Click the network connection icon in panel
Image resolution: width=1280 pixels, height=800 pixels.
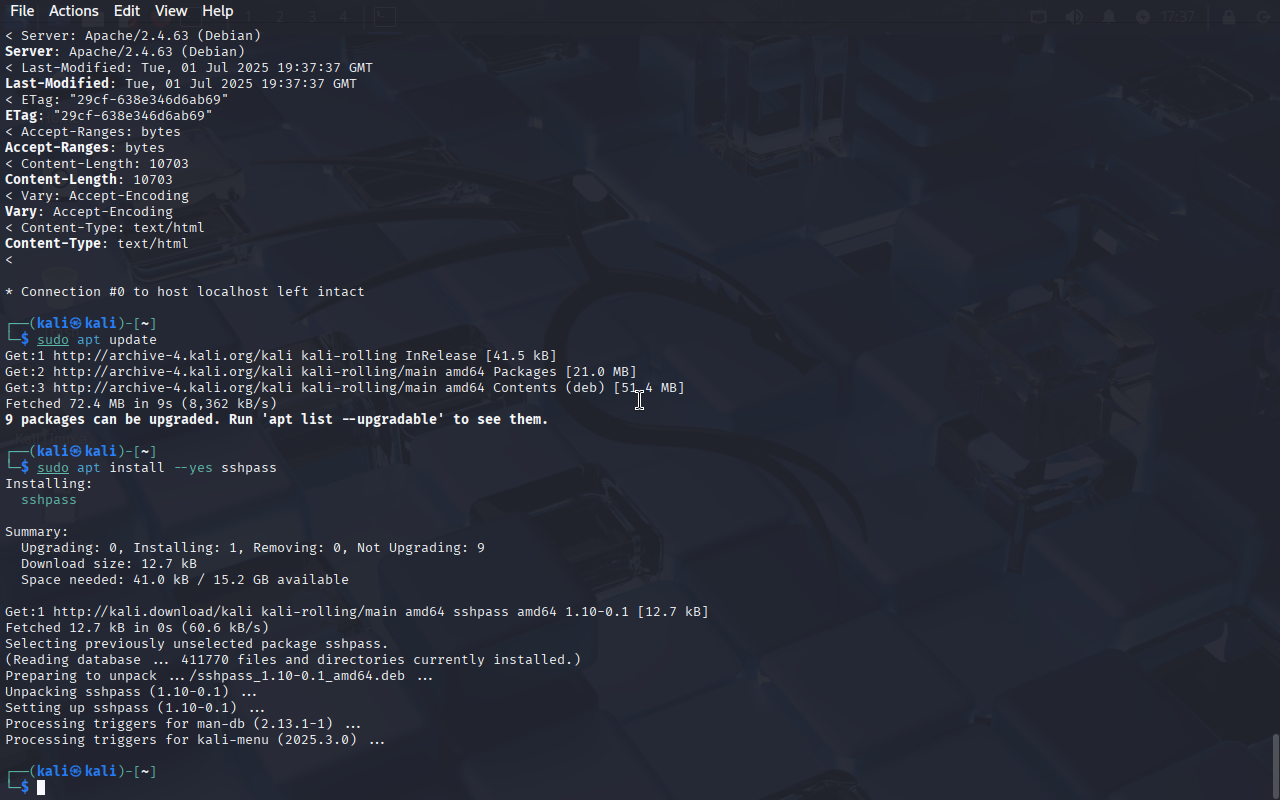[x=1039, y=17]
